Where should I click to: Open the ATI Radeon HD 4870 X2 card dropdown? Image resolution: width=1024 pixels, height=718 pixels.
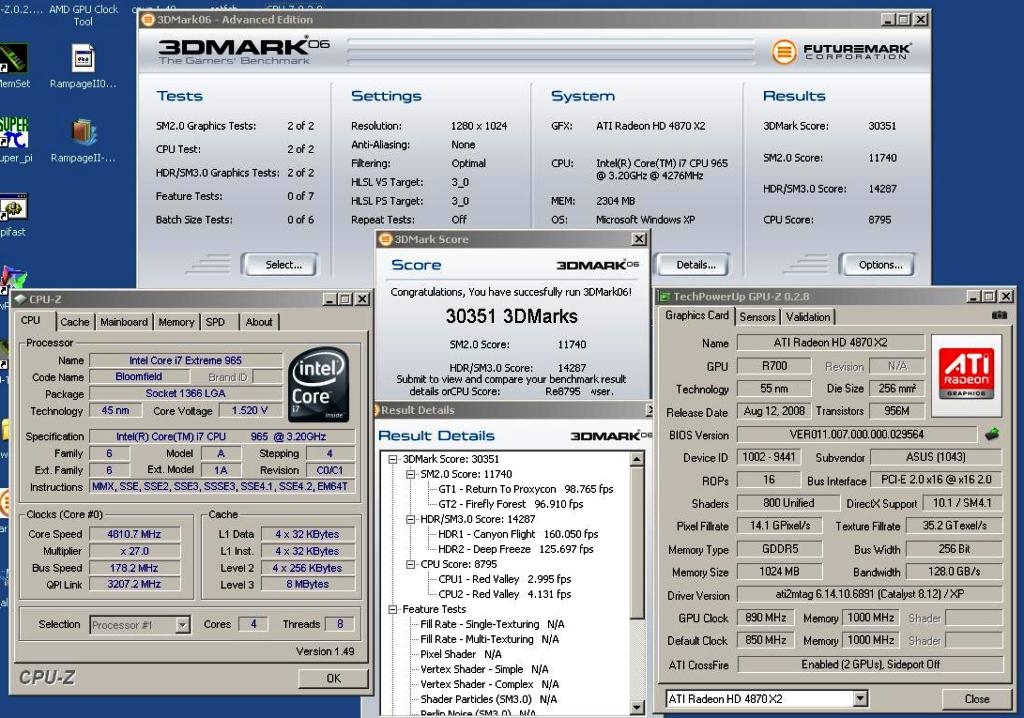click(x=860, y=699)
